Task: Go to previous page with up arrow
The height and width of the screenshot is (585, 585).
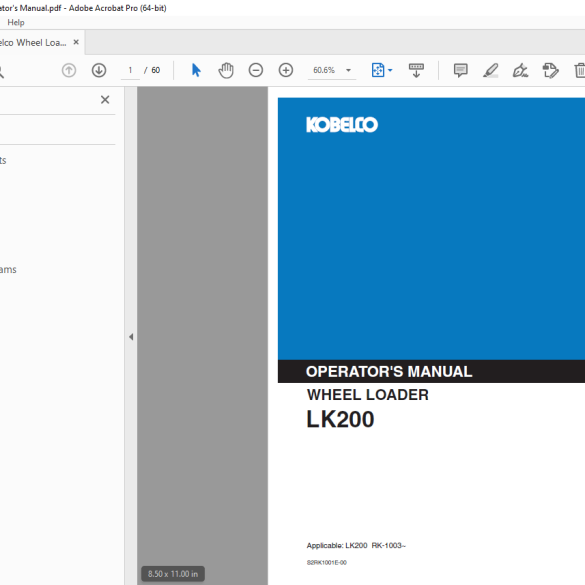Action: coord(69,70)
